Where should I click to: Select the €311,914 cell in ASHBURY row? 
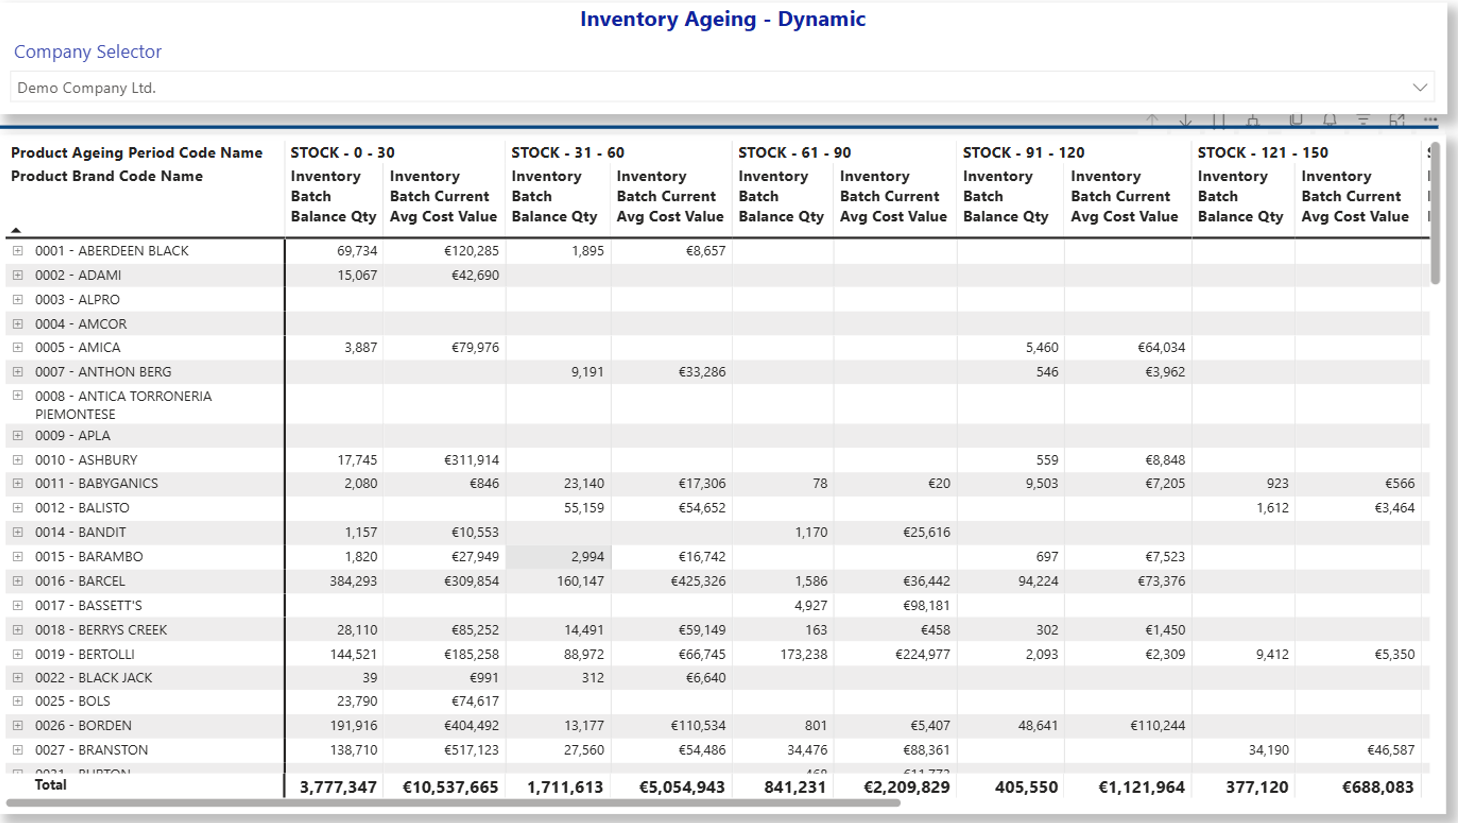[471, 460]
